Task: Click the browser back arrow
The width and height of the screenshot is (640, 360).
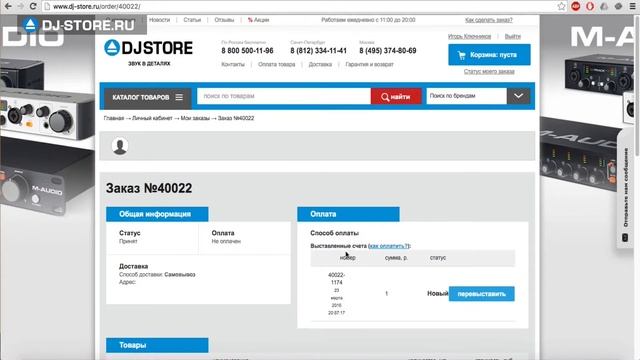Action: coord(8,7)
